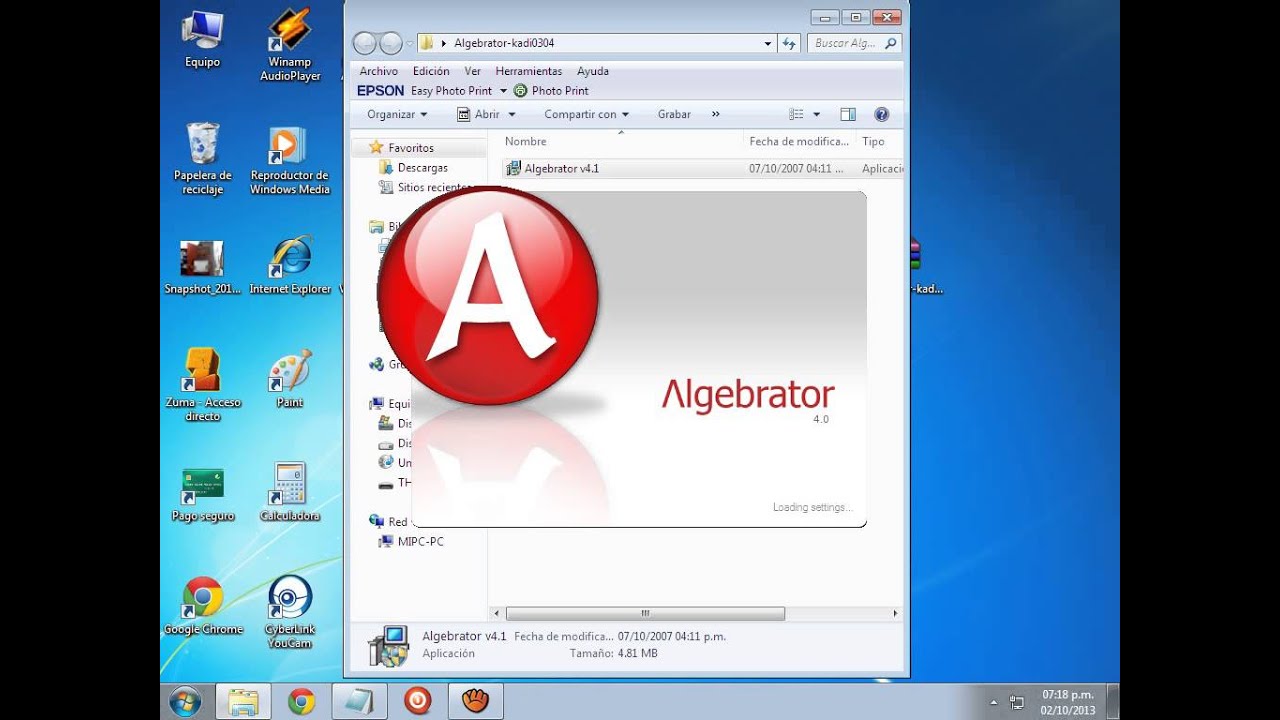Screen dimensions: 1280x720
Task: Click the Show desktop strip
Action: pyautogui.click(x=1113, y=702)
